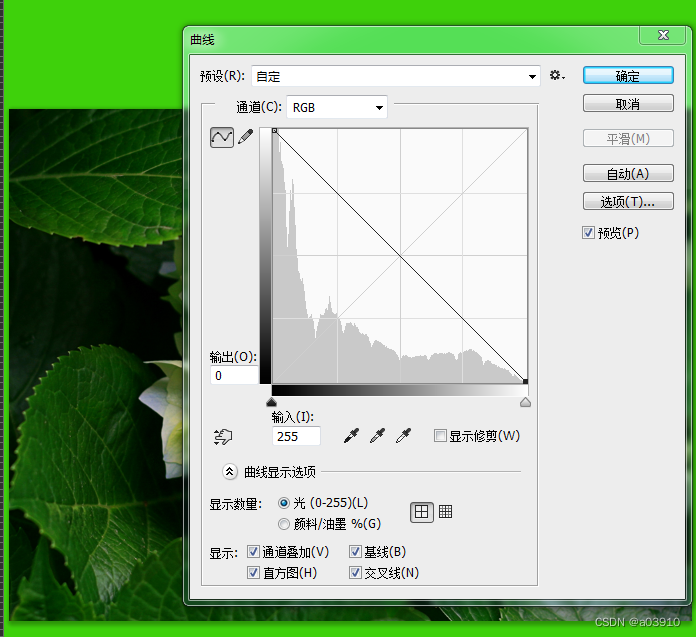This screenshot has height=637, width=696.
Task: Toggle the 预览(P) preview checkbox
Action: [x=588, y=233]
